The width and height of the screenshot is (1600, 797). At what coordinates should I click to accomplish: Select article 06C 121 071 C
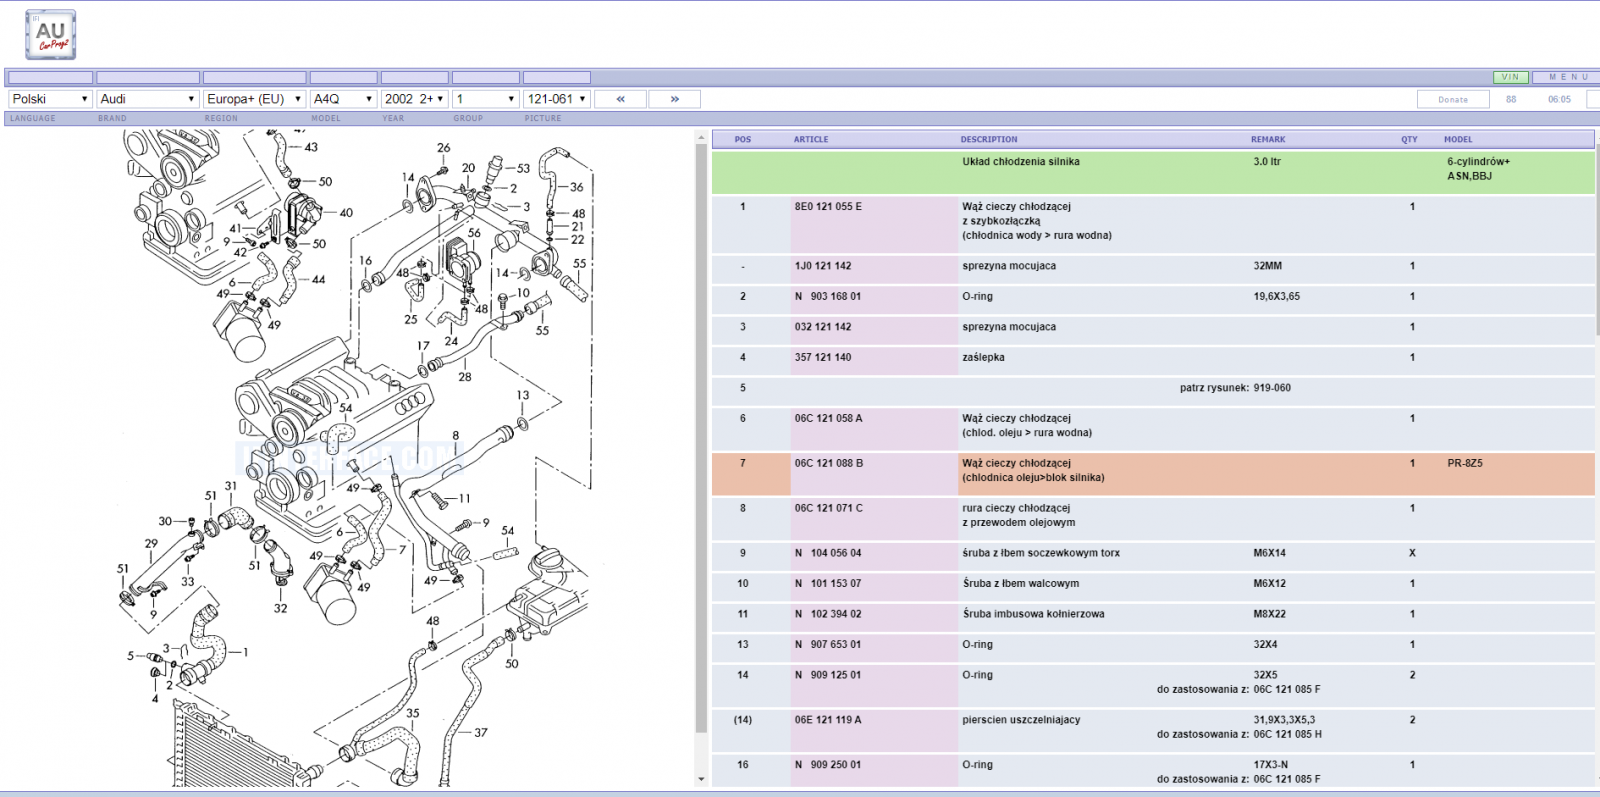click(828, 508)
